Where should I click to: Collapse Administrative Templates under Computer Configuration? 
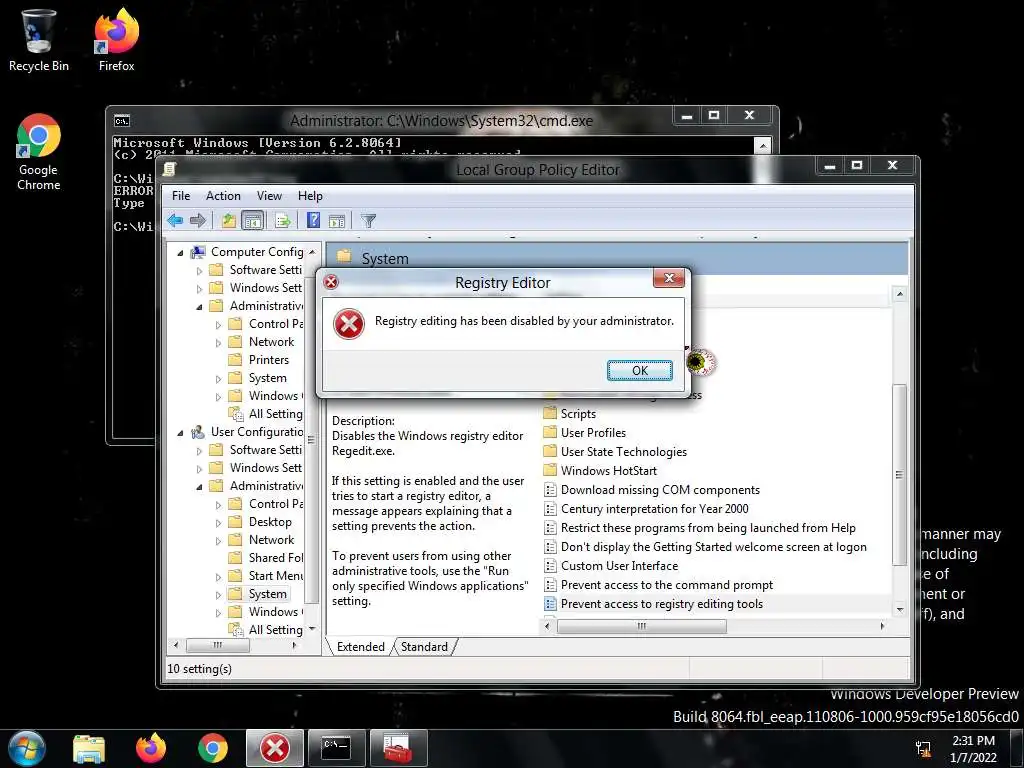(x=199, y=307)
